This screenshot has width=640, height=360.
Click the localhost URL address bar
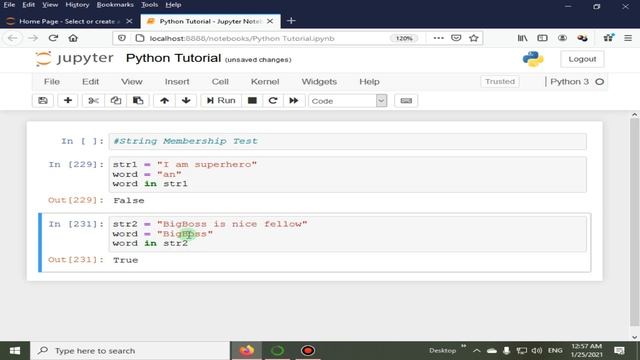point(242,38)
